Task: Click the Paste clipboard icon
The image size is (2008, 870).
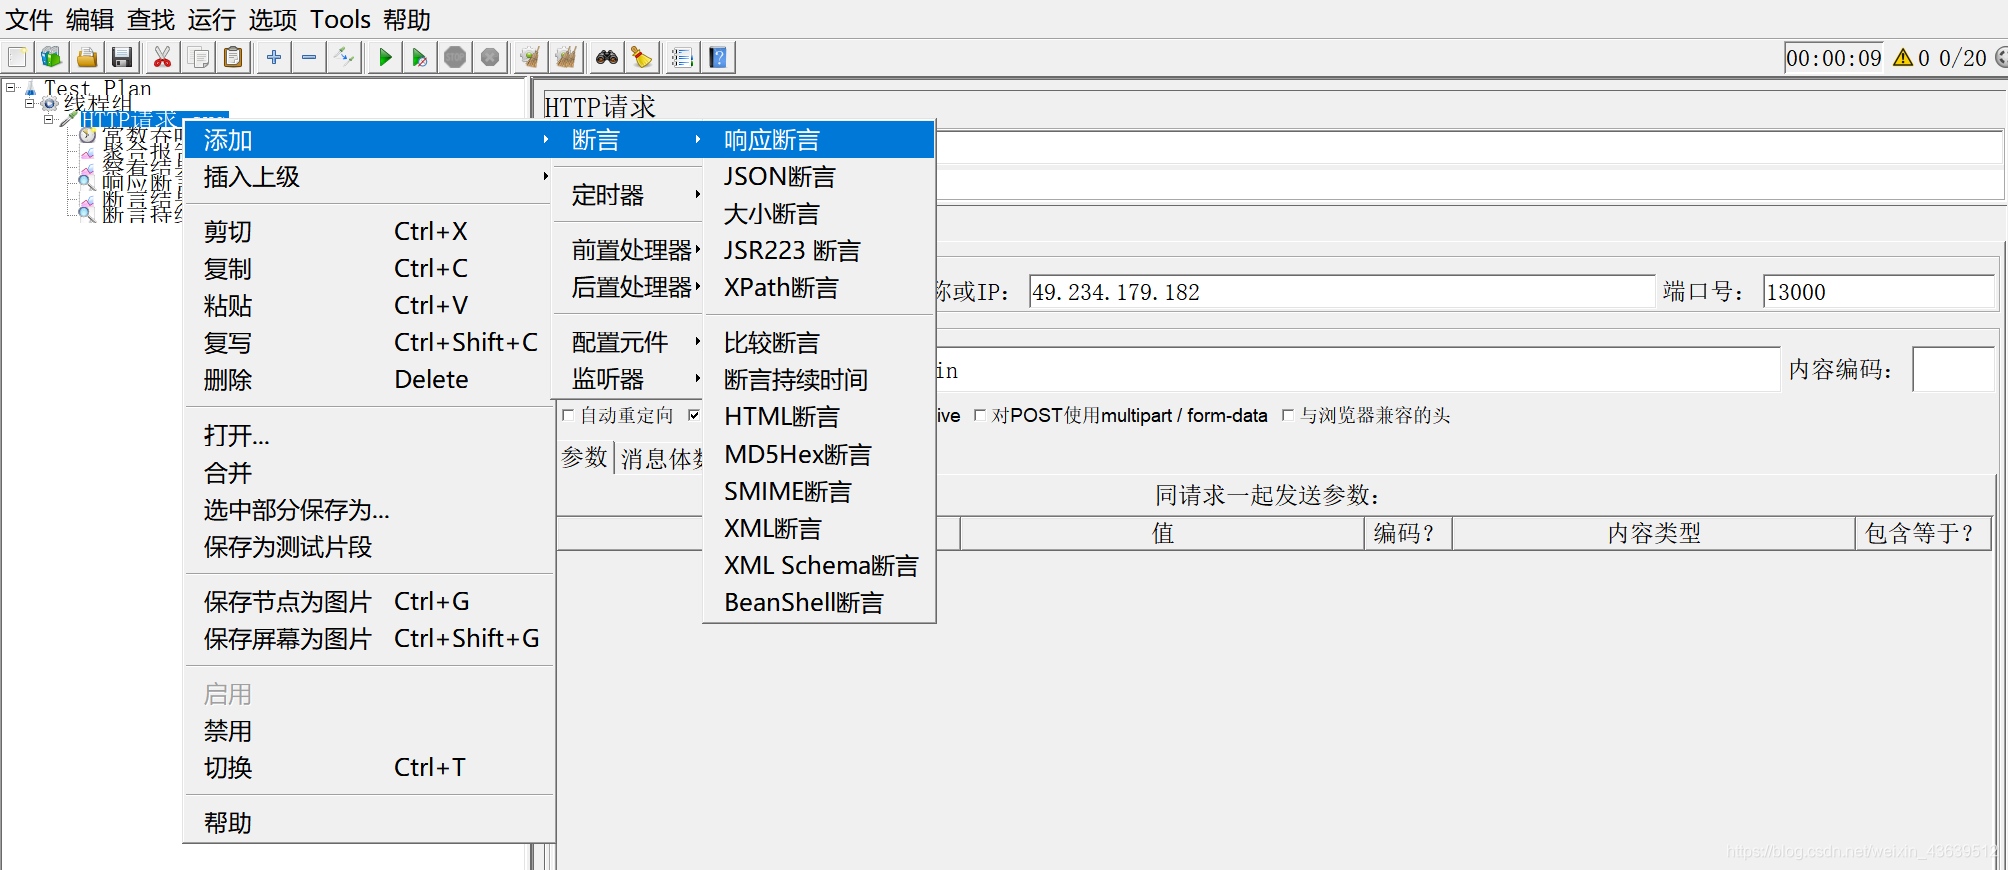Action: (x=233, y=57)
